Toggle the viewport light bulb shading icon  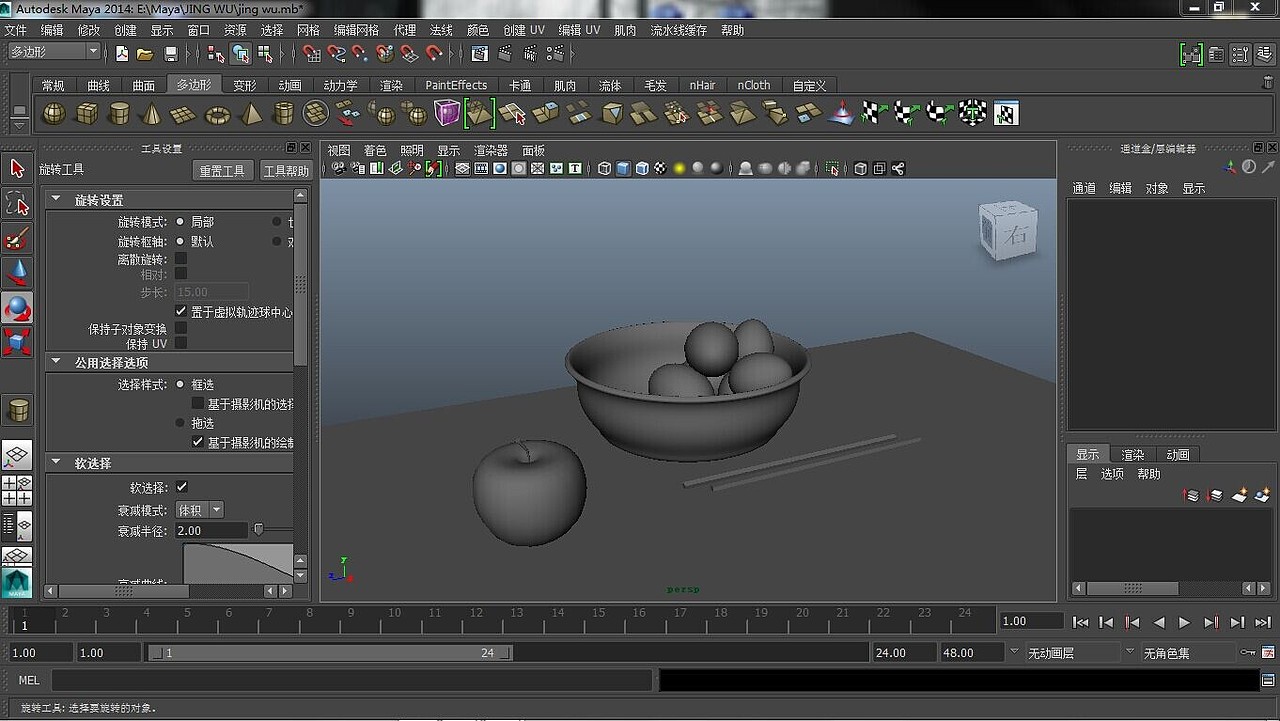point(680,169)
